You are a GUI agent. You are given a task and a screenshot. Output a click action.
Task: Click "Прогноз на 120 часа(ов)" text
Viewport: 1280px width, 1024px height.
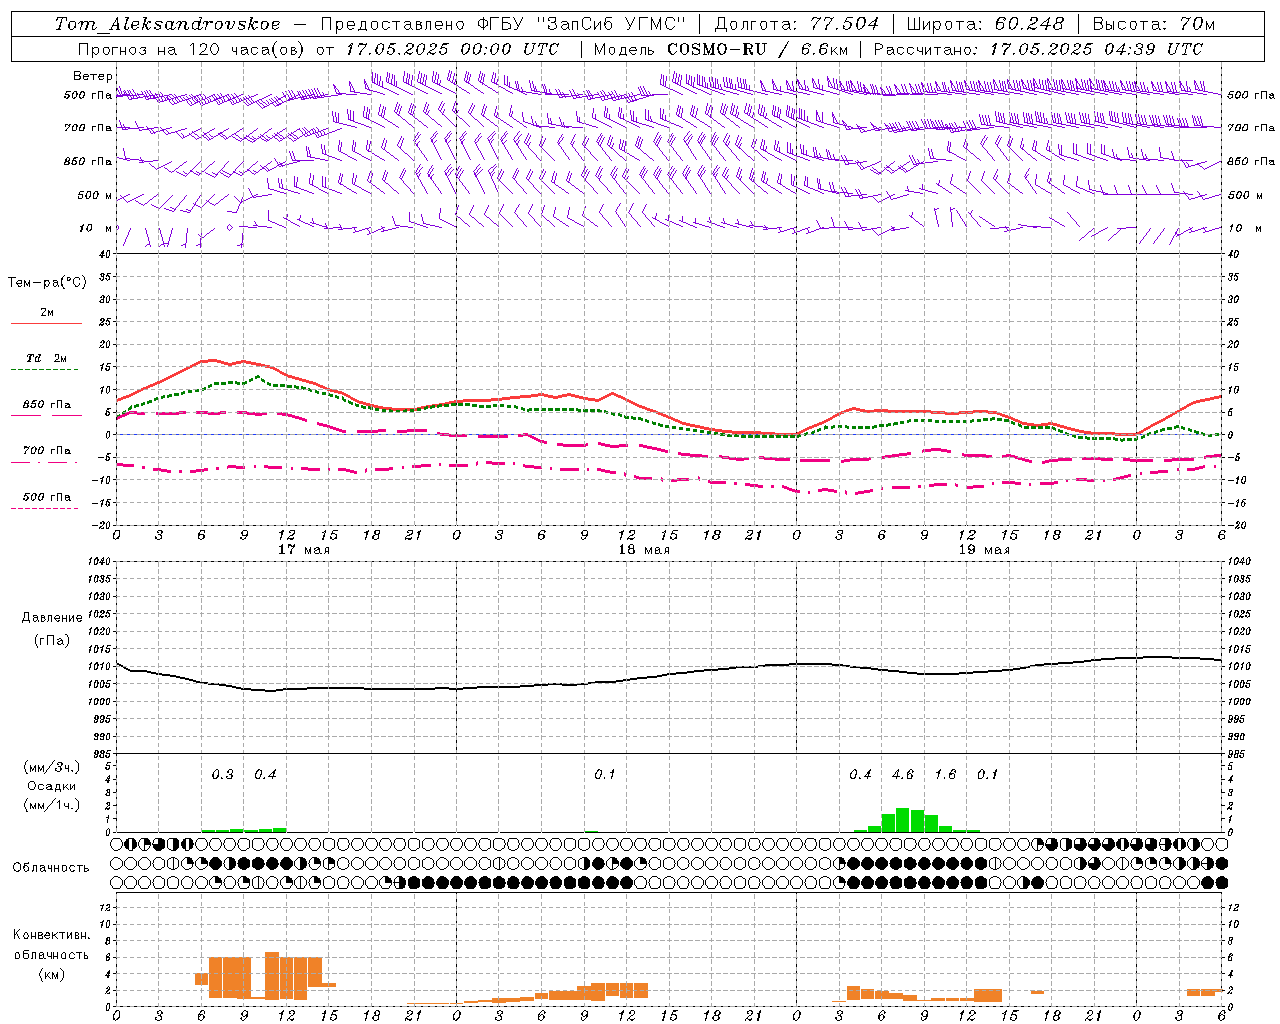pyautogui.click(x=192, y=49)
